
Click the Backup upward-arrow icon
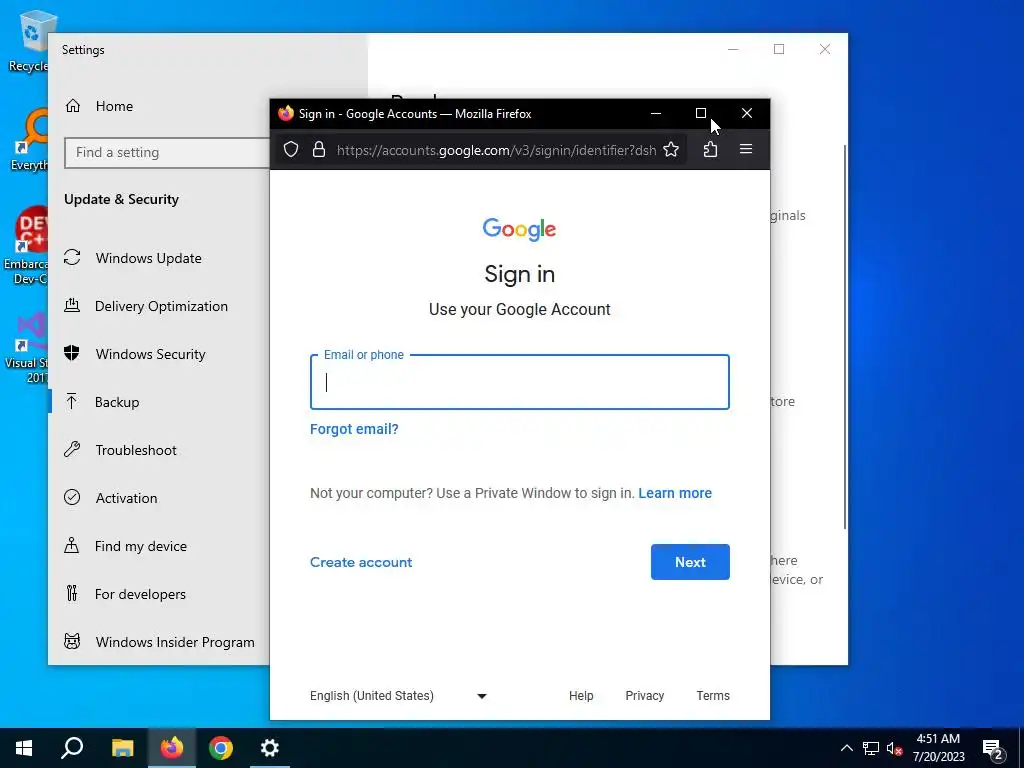[72, 402]
